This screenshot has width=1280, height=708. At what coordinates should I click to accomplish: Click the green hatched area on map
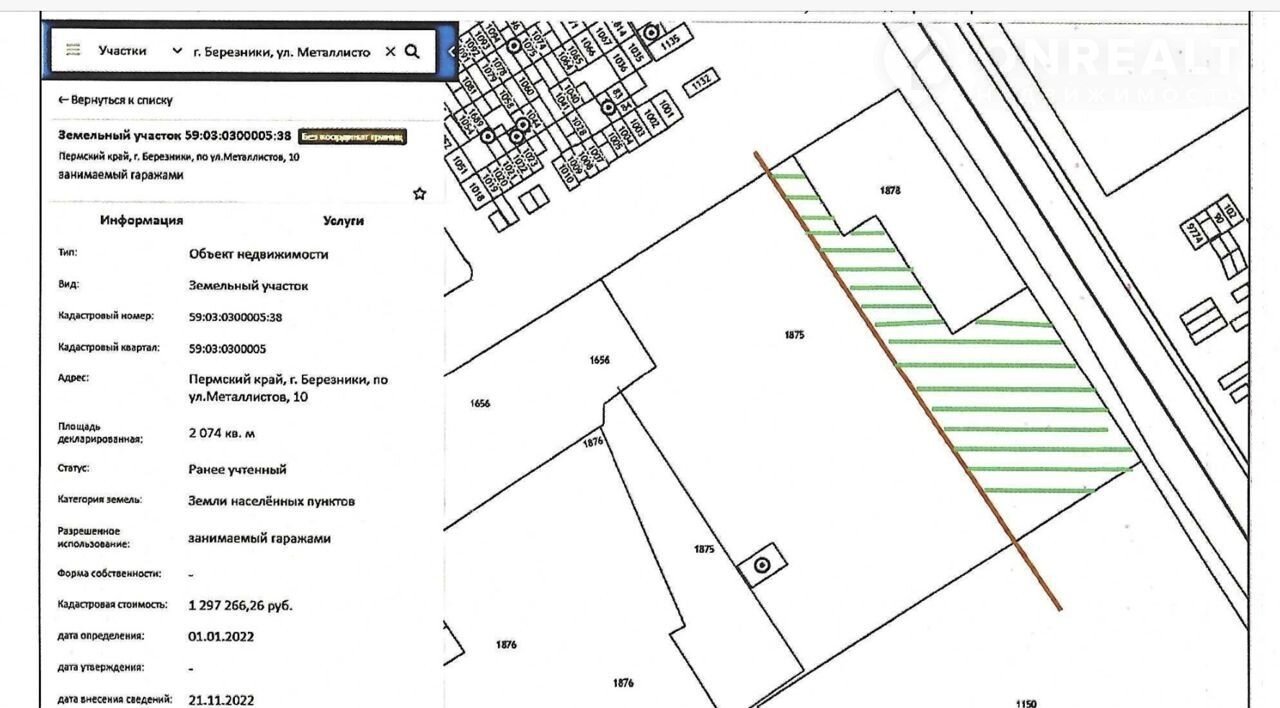(x=1000, y=400)
